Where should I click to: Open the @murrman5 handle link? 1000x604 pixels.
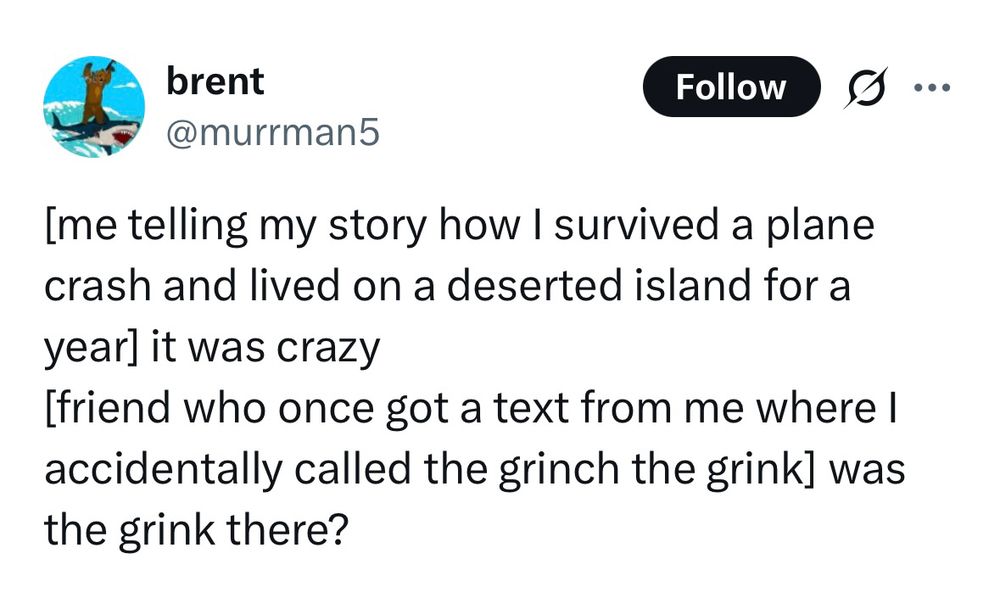273,131
